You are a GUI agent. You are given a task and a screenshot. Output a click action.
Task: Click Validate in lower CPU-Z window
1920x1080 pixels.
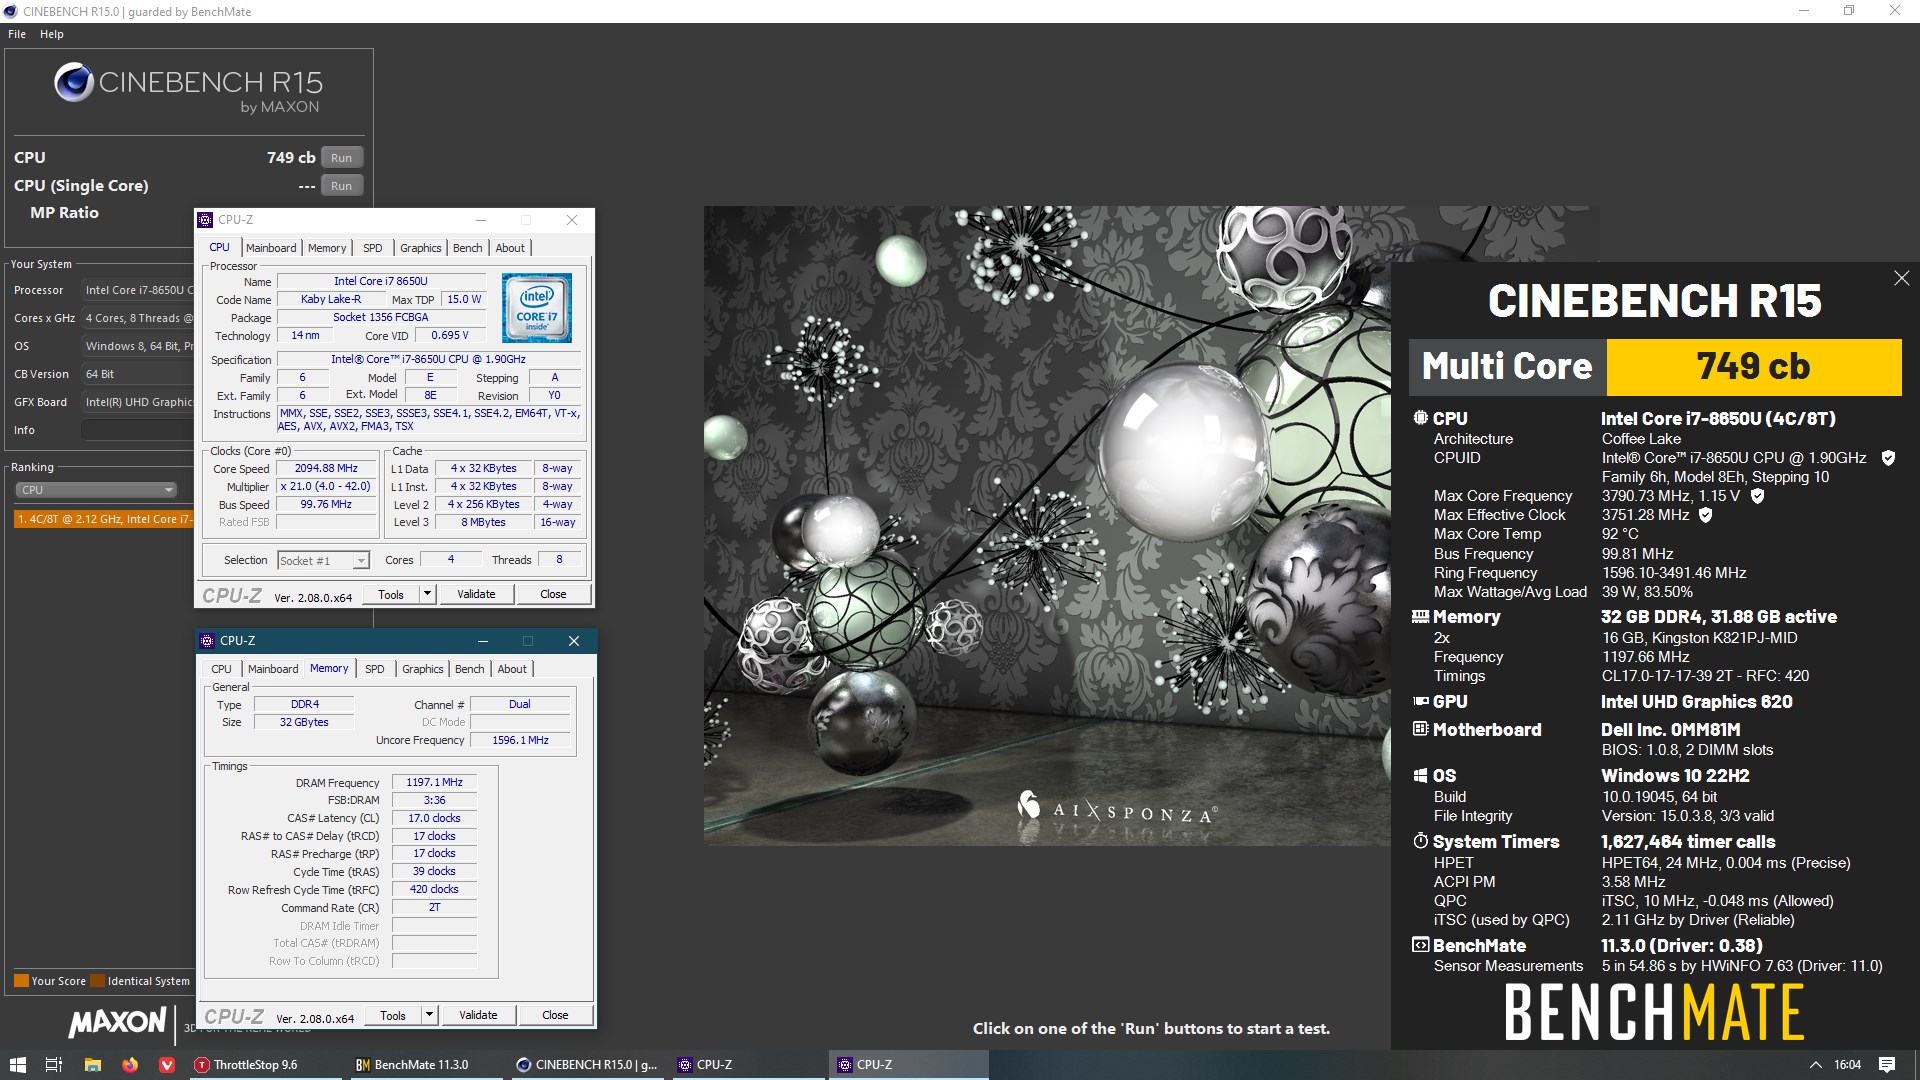pyautogui.click(x=478, y=1015)
